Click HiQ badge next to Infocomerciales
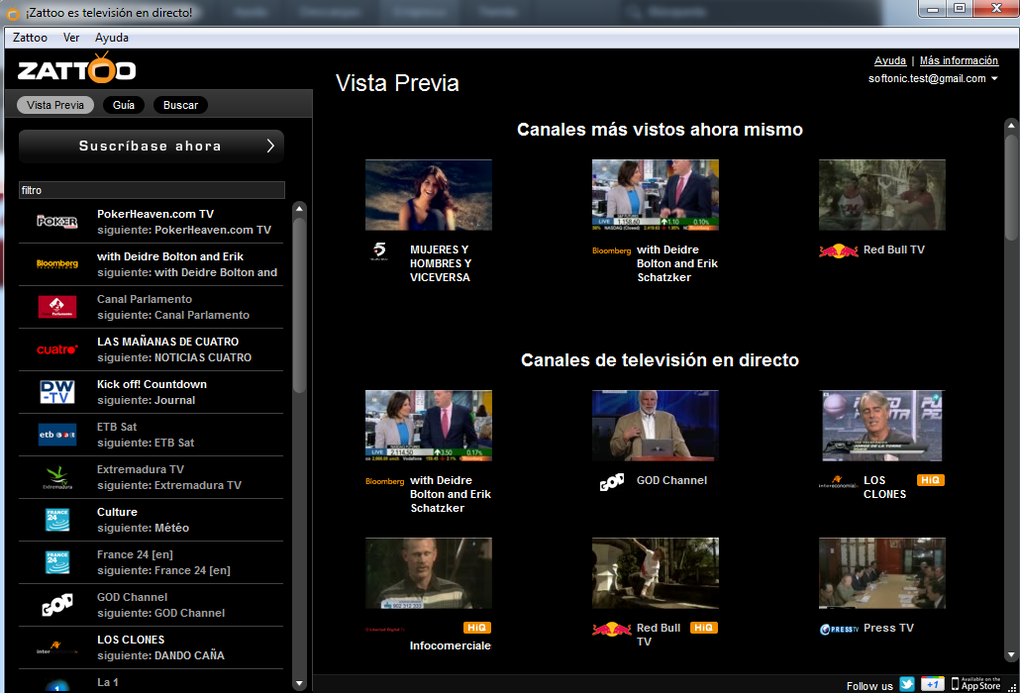The height and width of the screenshot is (693, 1020). 477,627
